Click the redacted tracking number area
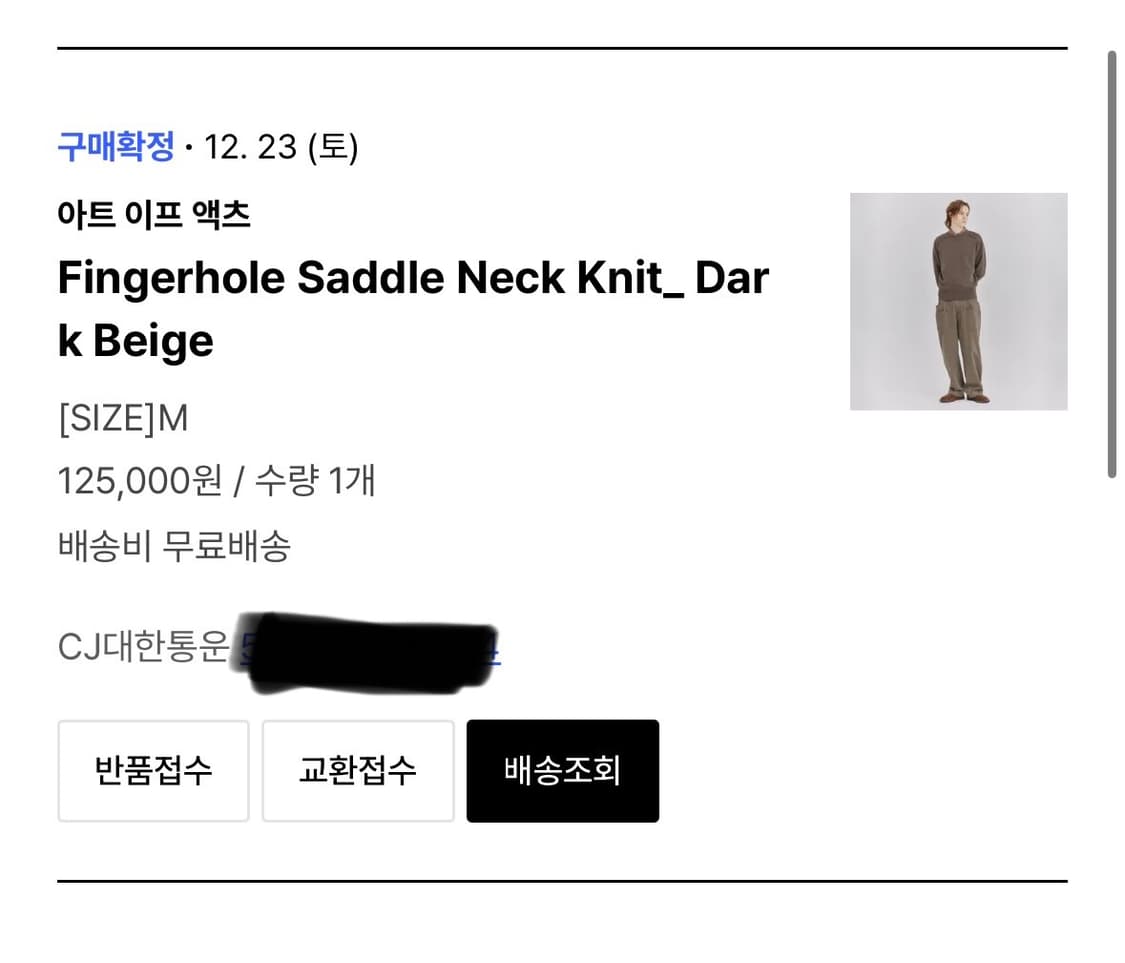 click(370, 650)
